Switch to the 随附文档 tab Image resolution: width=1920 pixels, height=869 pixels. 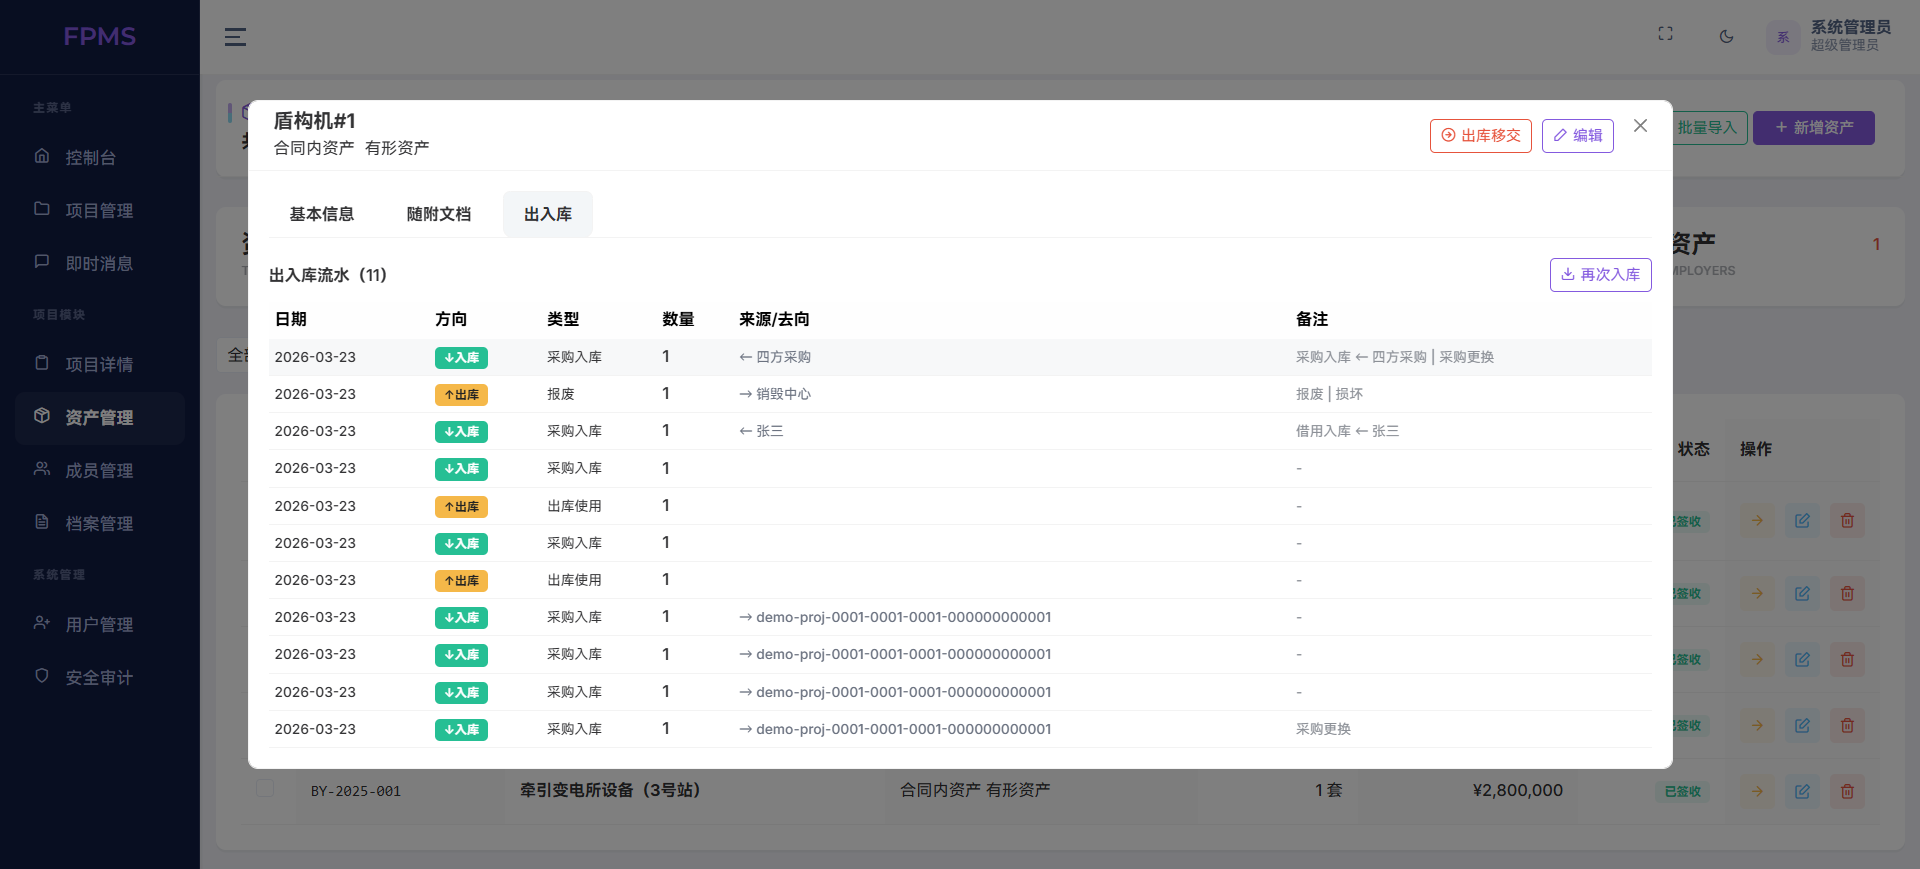(x=438, y=214)
